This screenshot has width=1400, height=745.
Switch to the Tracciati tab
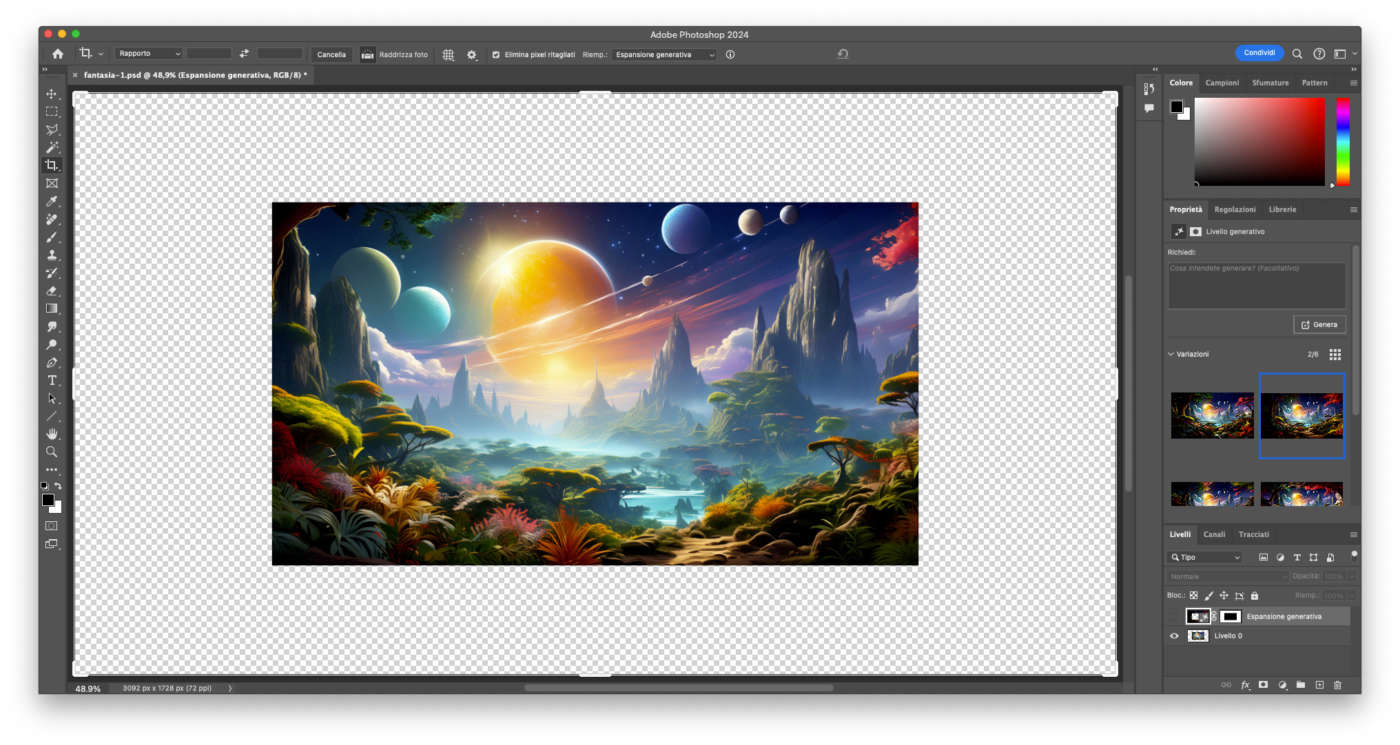tap(1254, 534)
